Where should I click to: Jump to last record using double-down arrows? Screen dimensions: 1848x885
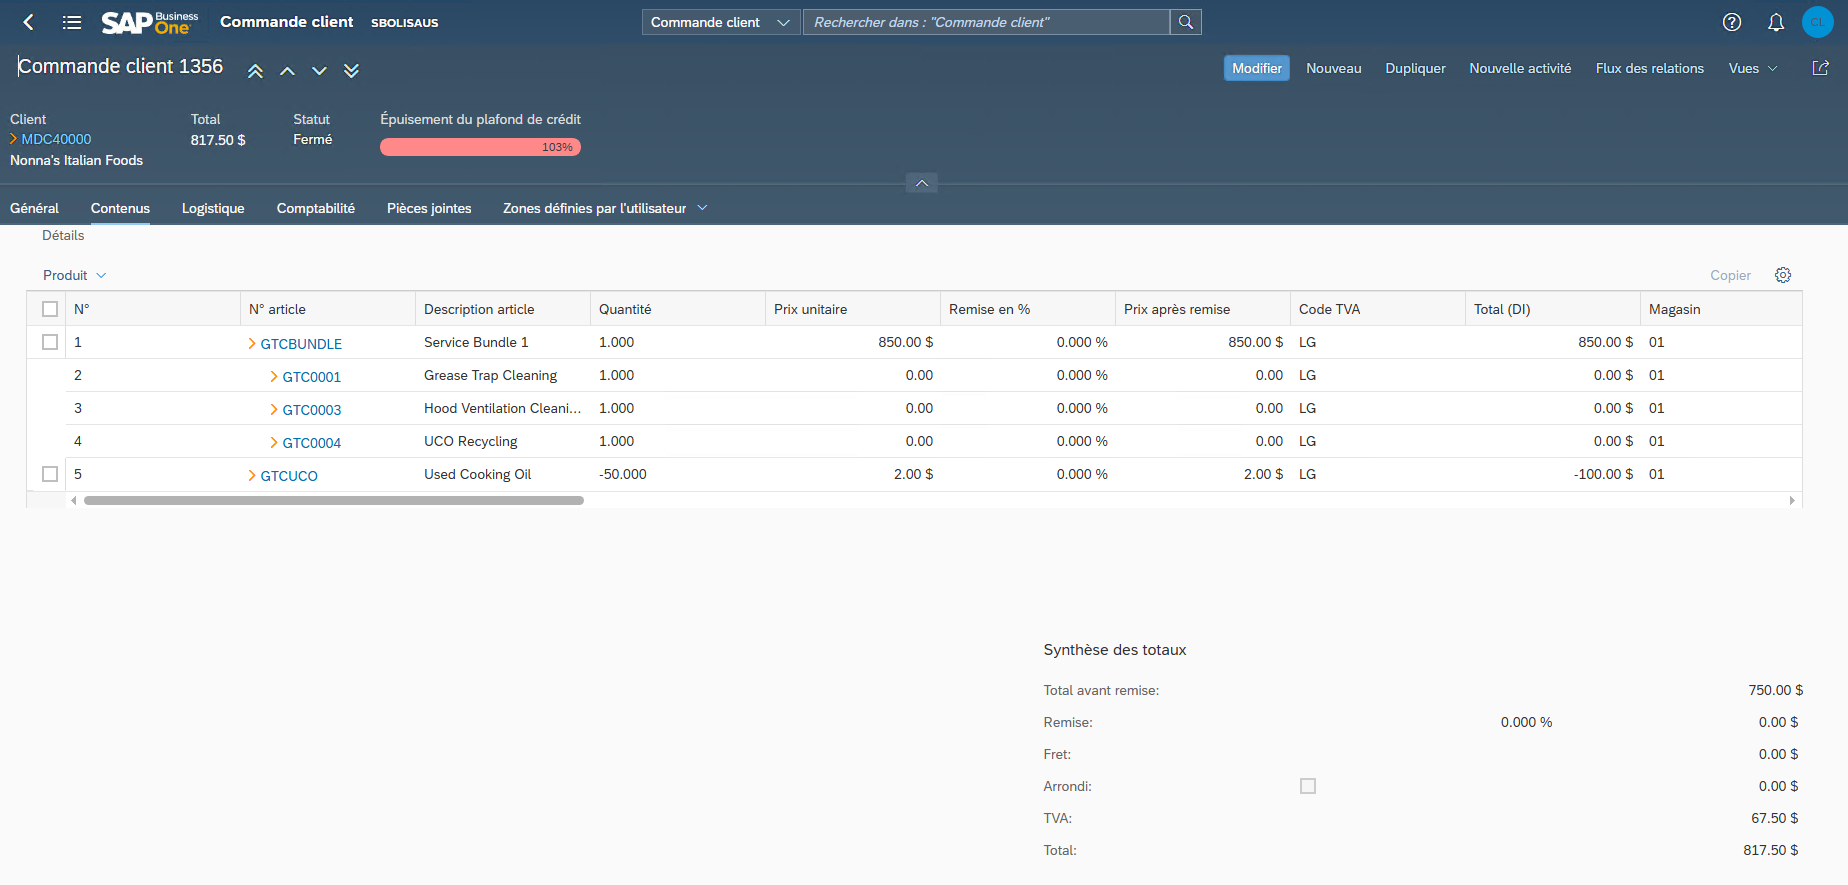(351, 71)
